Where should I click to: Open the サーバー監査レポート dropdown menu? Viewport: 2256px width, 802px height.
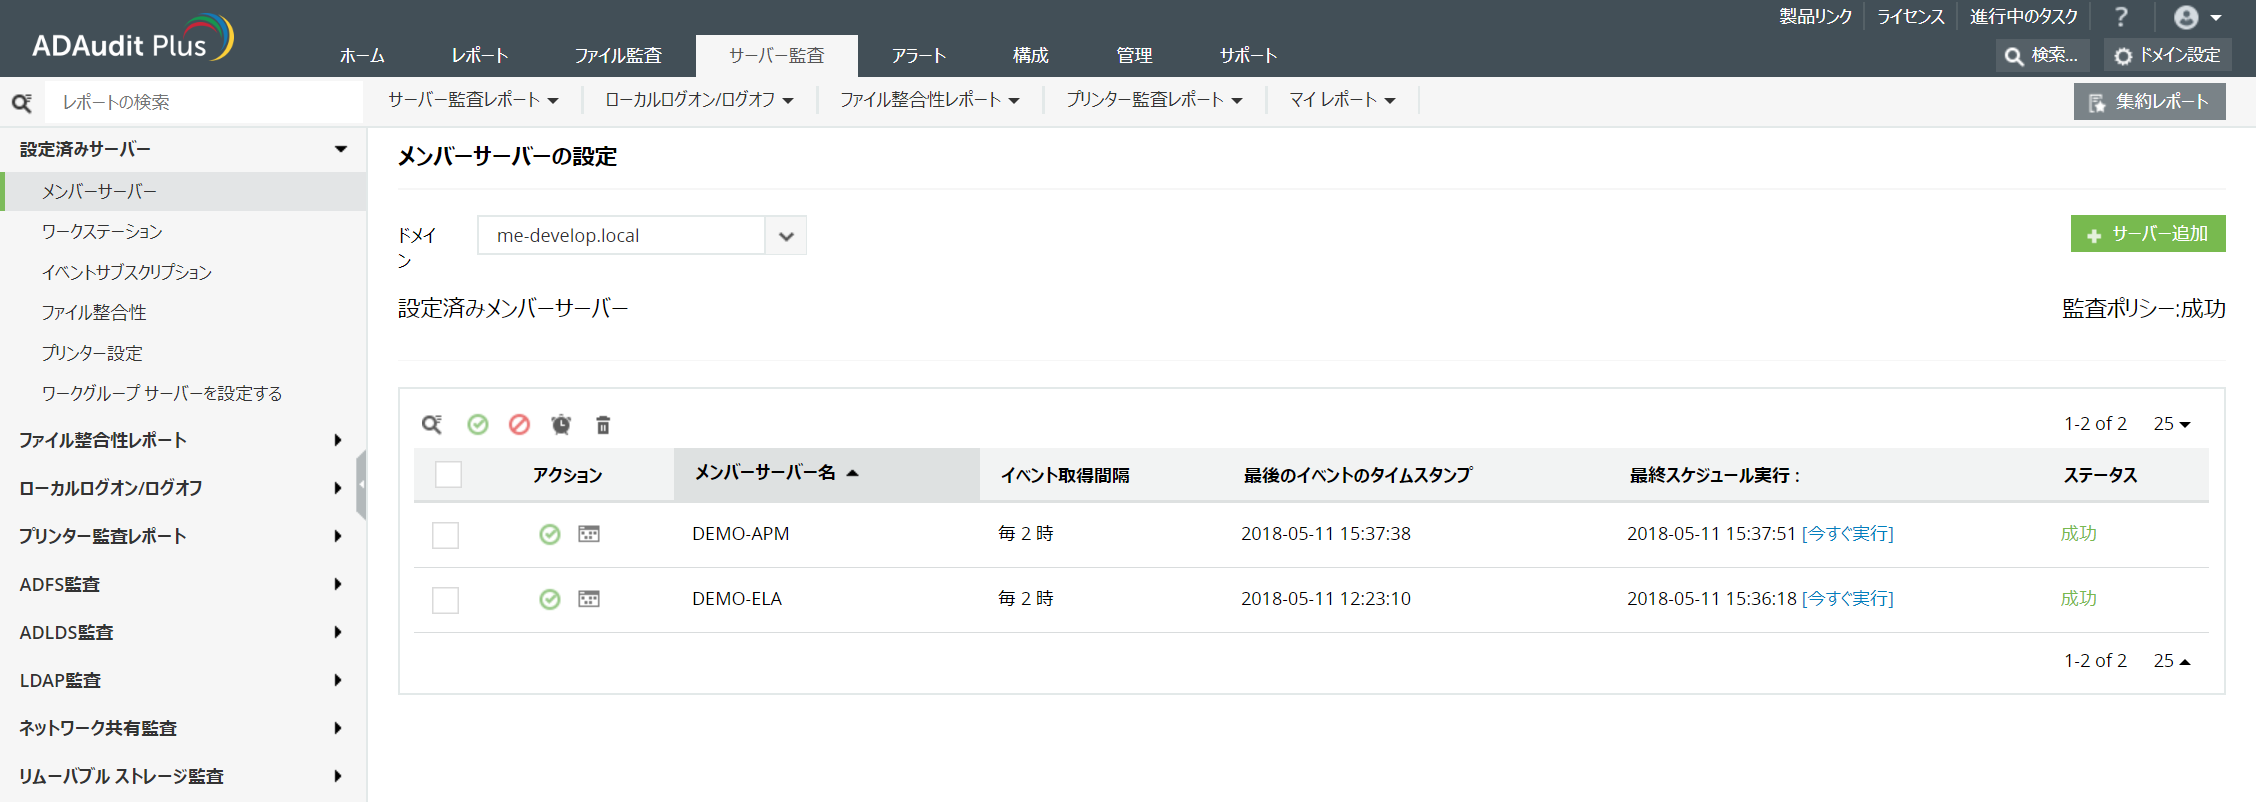pos(473,100)
